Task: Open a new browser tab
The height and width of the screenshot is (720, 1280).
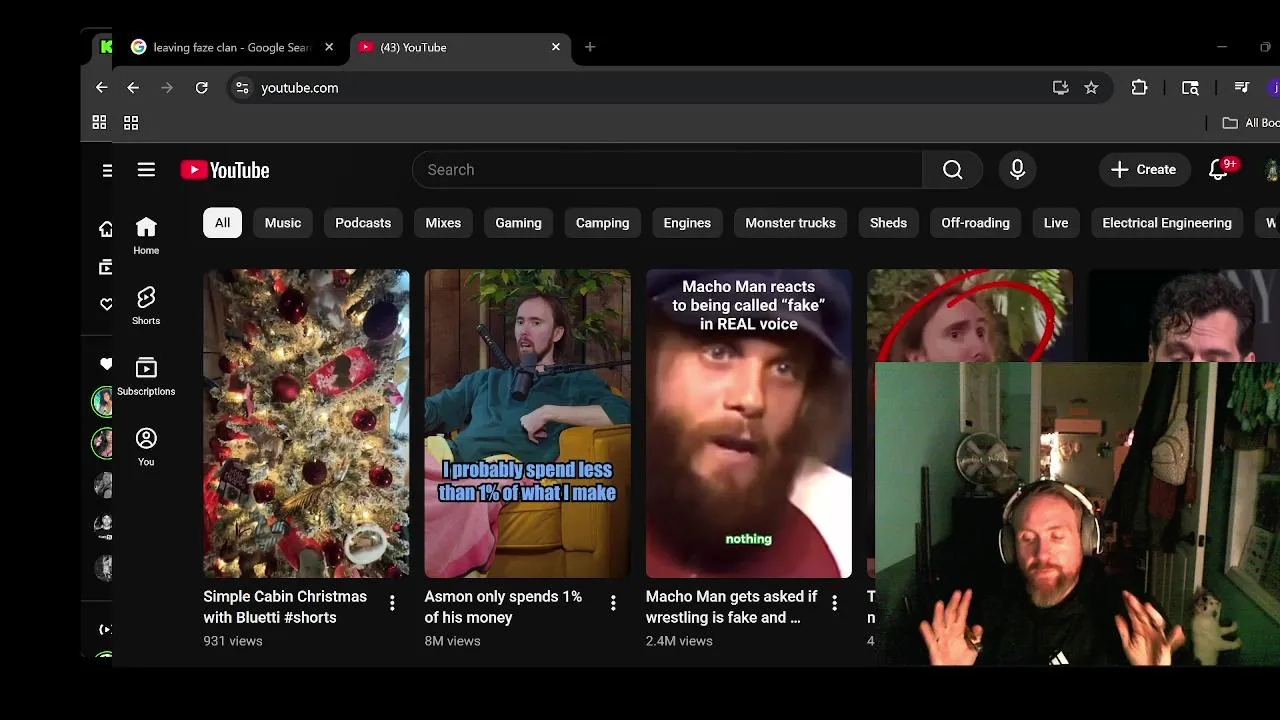Action: [590, 47]
